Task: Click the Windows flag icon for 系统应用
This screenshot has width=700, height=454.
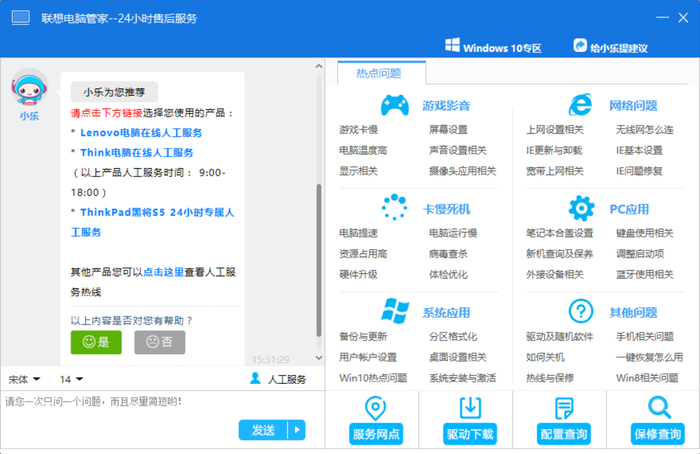Action: pyautogui.click(x=395, y=311)
